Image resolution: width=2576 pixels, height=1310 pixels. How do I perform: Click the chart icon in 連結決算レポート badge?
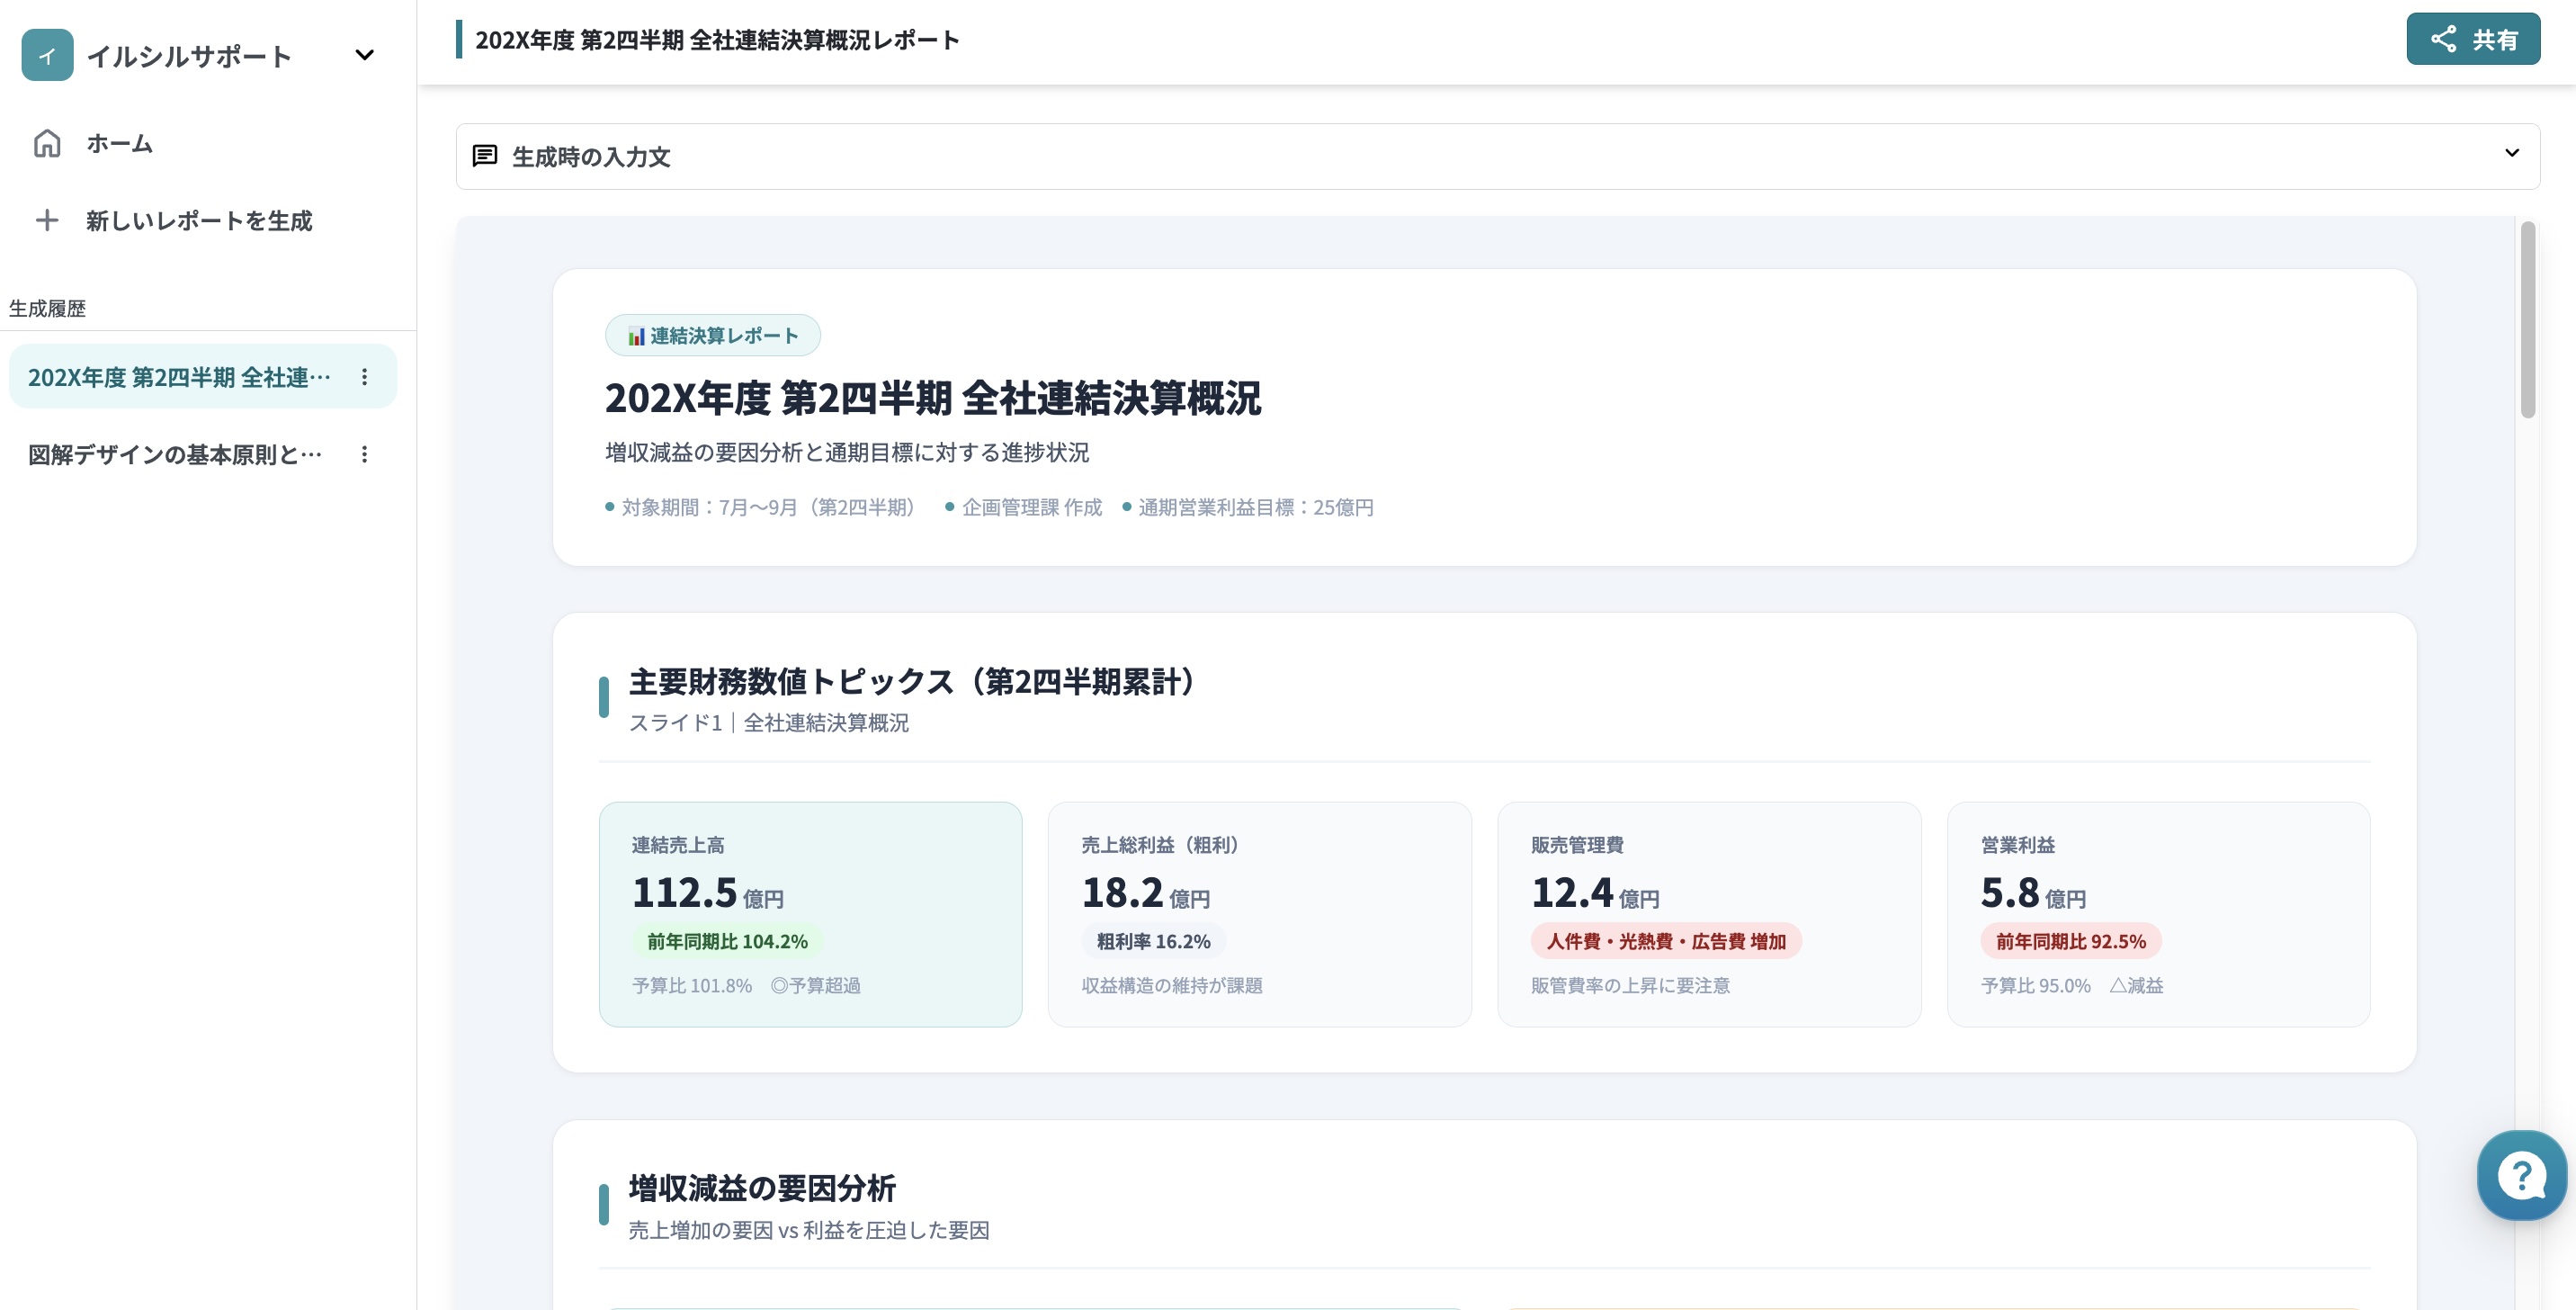click(636, 336)
